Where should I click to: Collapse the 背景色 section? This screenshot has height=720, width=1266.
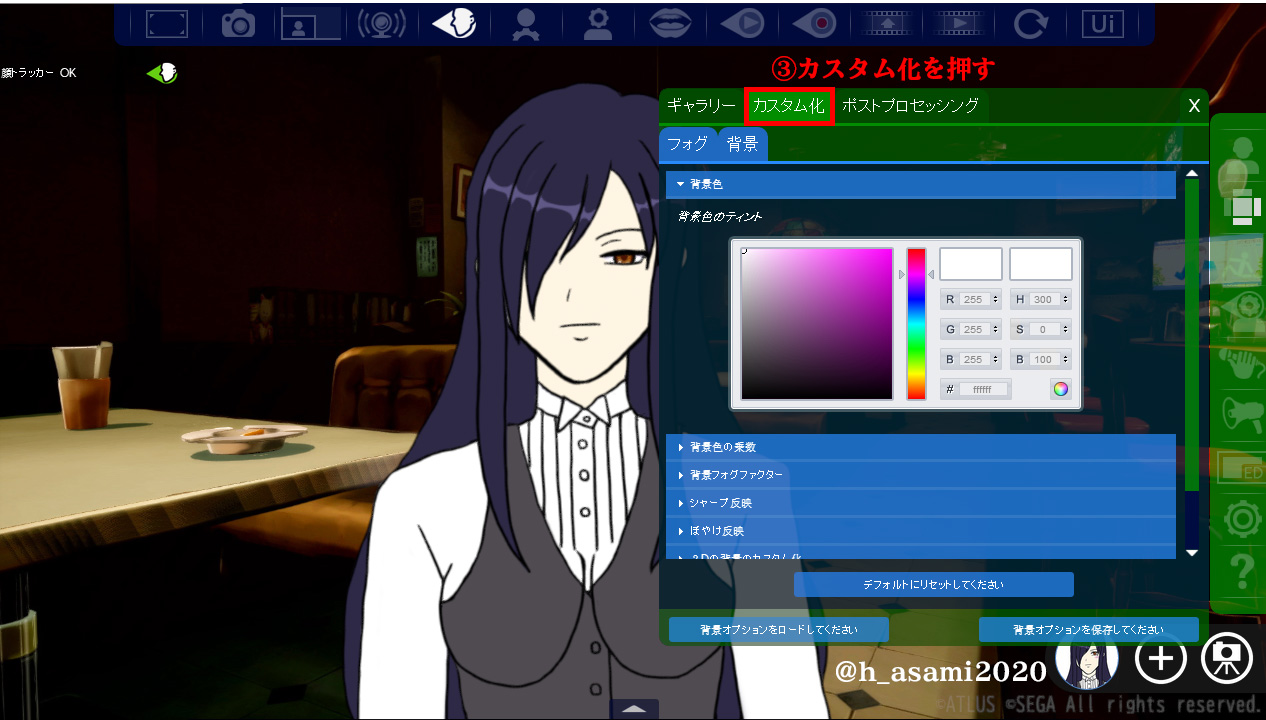click(x=921, y=184)
